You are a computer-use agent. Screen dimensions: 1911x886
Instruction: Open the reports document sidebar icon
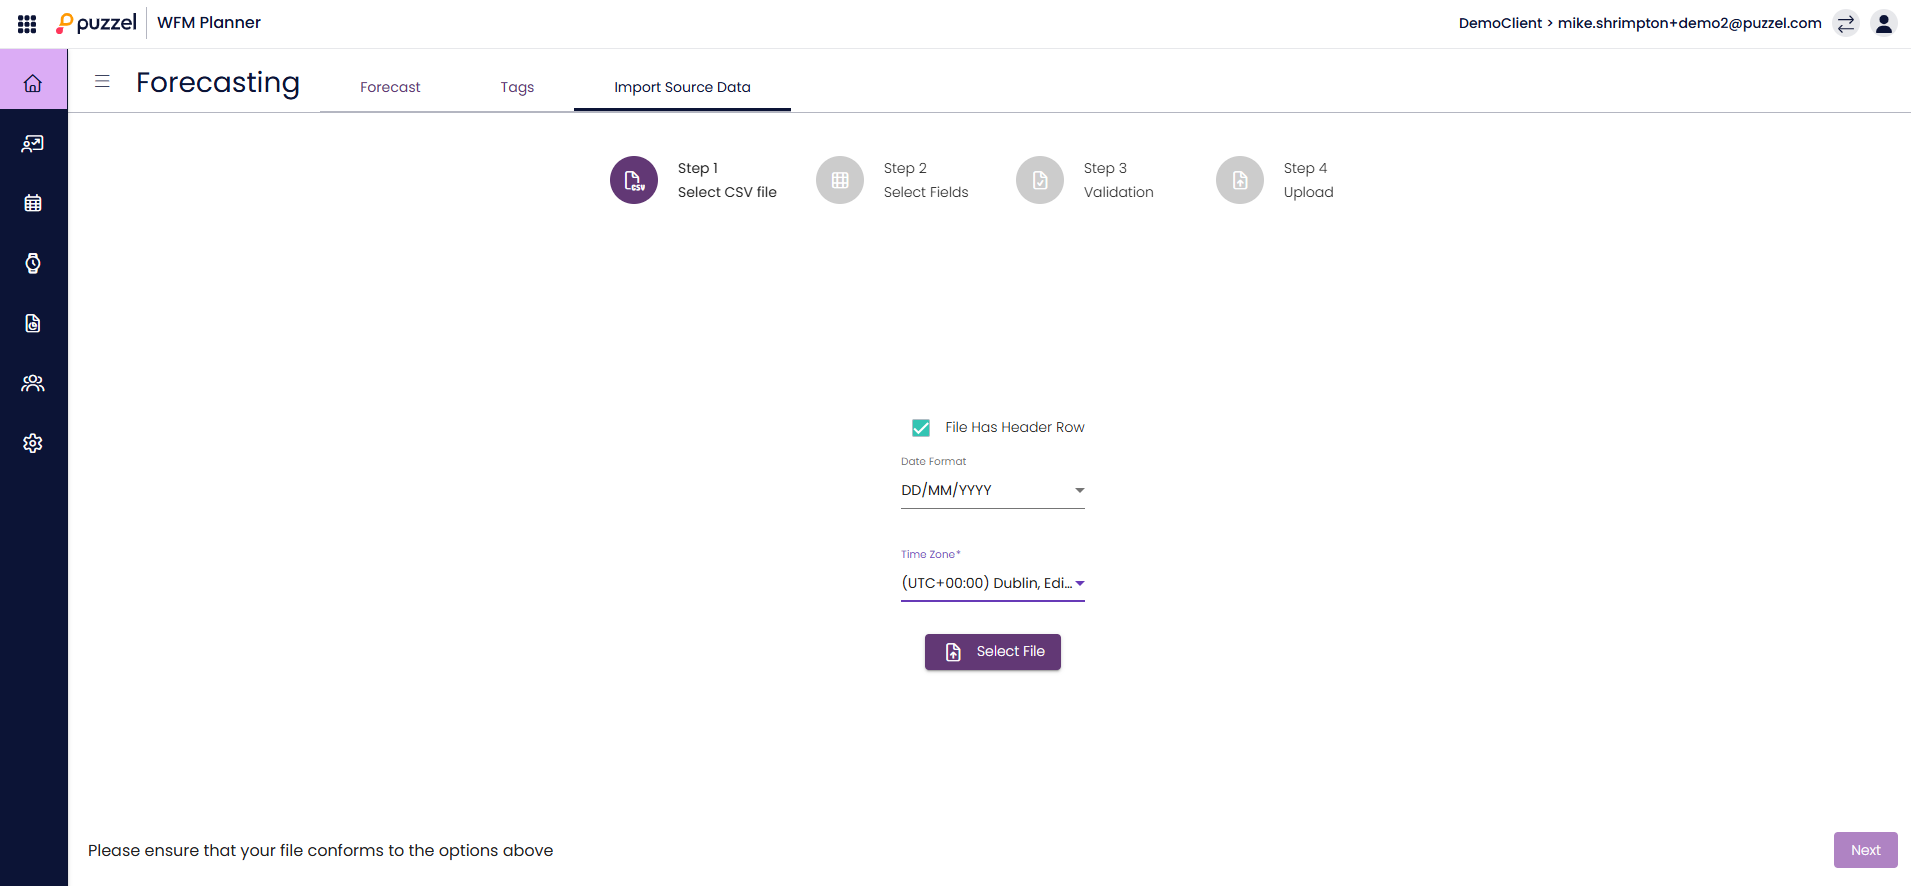click(x=33, y=323)
